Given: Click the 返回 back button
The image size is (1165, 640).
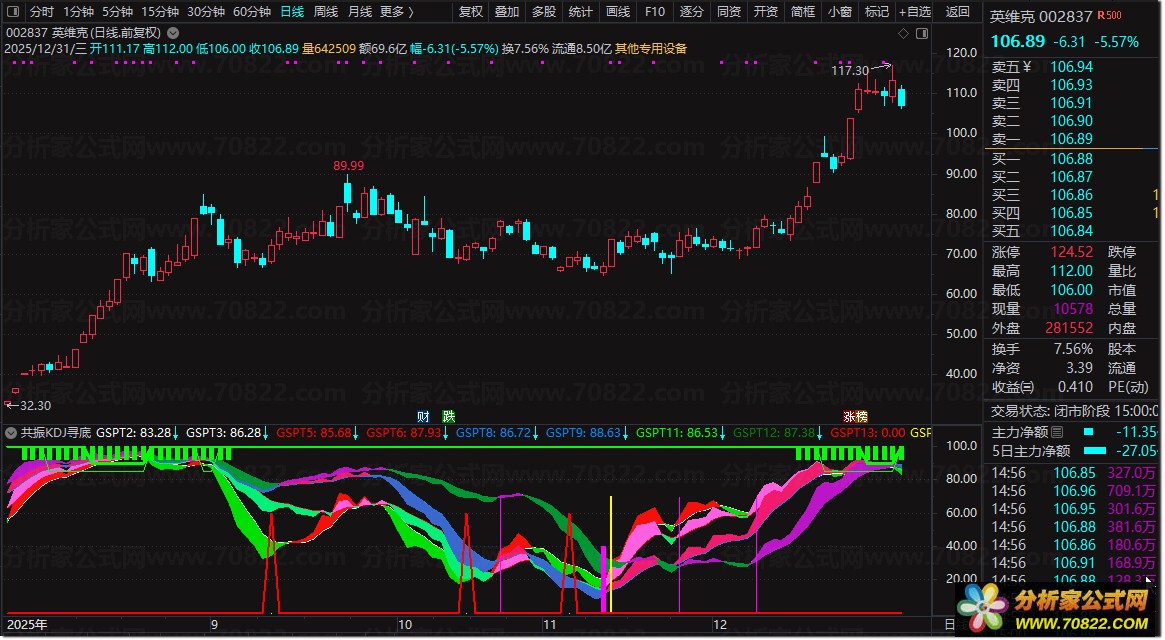Looking at the screenshot, I should click(x=958, y=11).
